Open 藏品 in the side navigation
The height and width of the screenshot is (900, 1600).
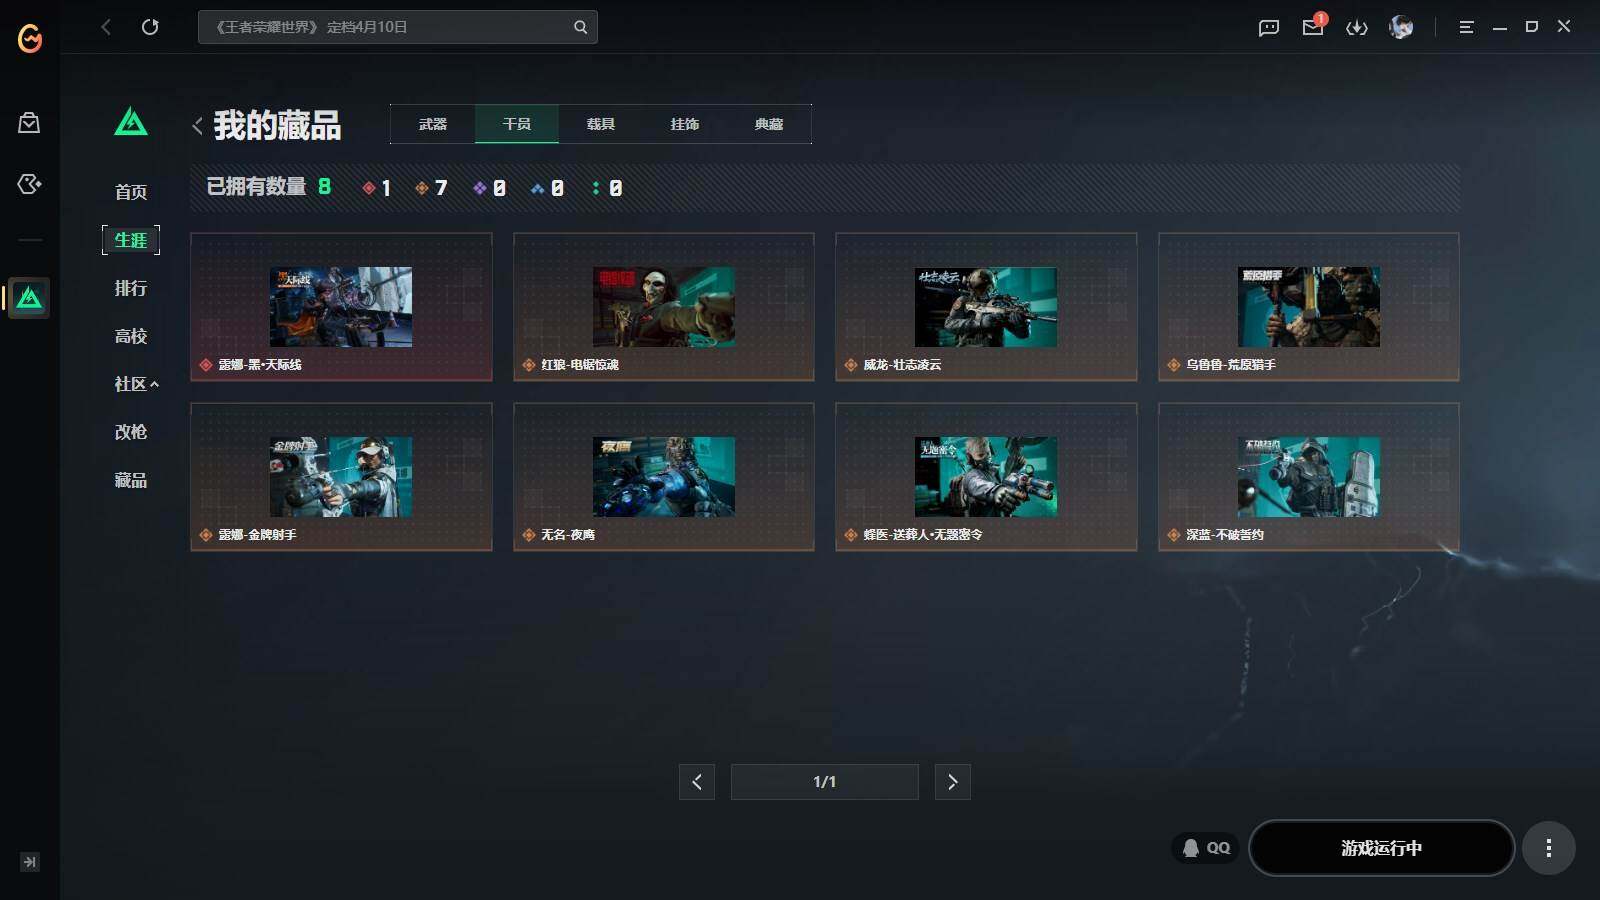[x=131, y=480]
